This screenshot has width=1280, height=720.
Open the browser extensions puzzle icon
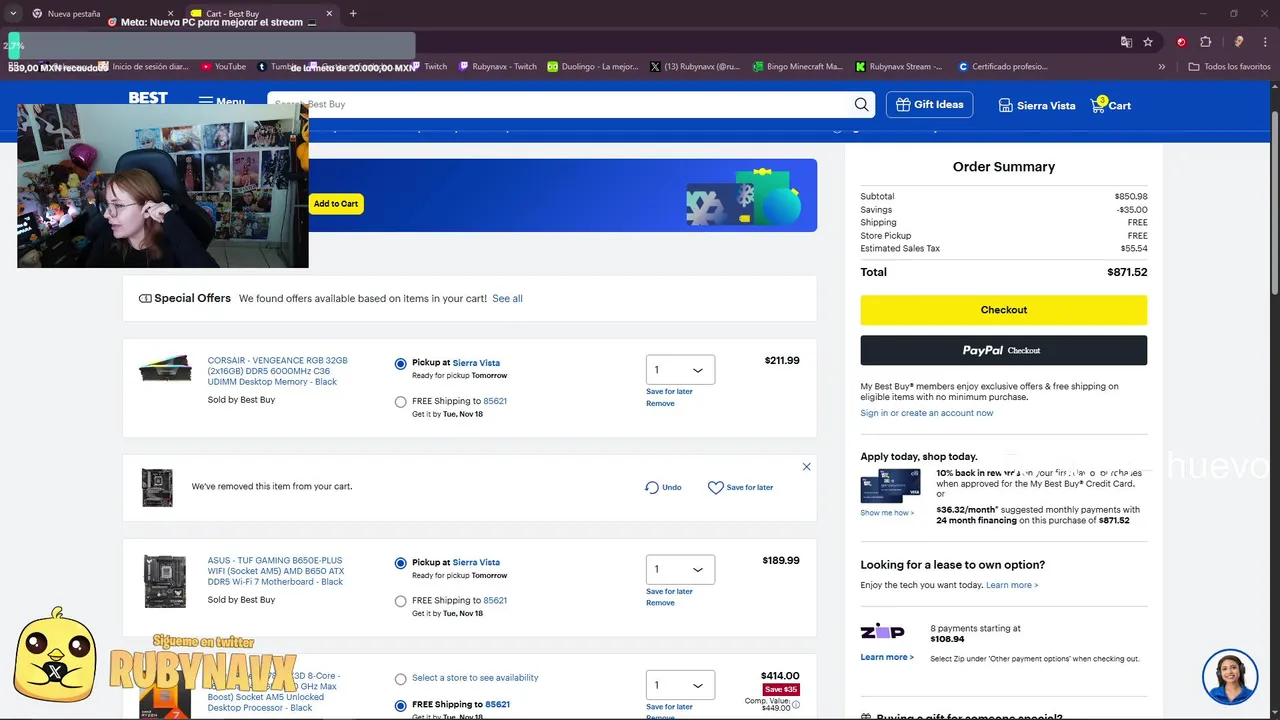[x=1205, y=42]
